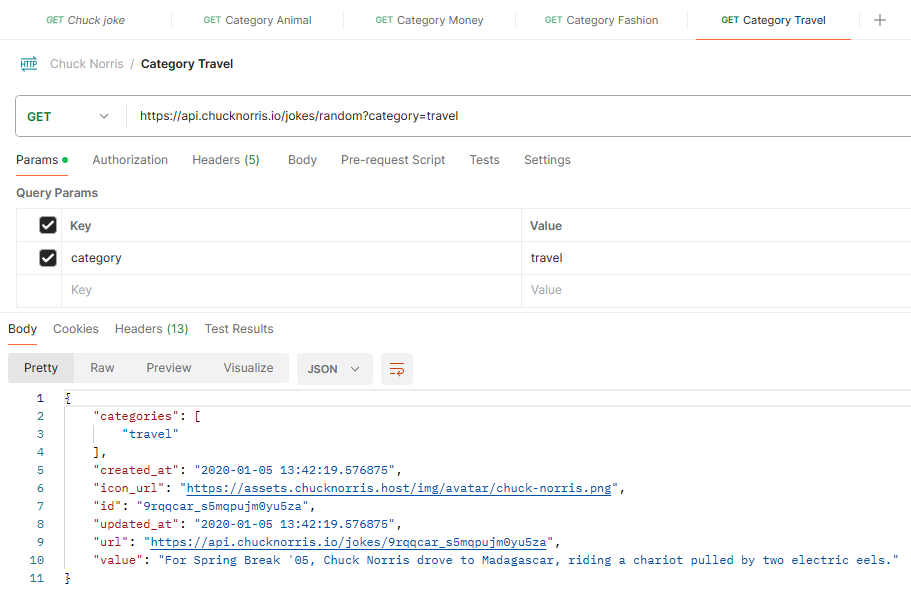Click the Category Travel request title
This screenshot has width=911, height=592.
coord(187,64)
